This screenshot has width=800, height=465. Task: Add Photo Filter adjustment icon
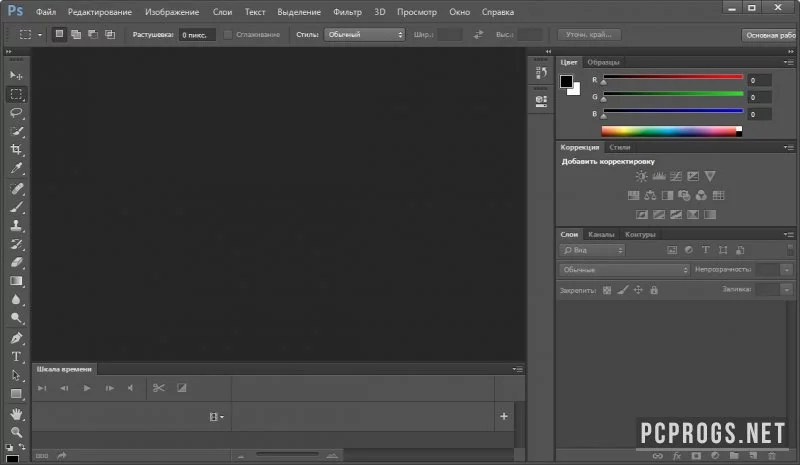point(684,195)
